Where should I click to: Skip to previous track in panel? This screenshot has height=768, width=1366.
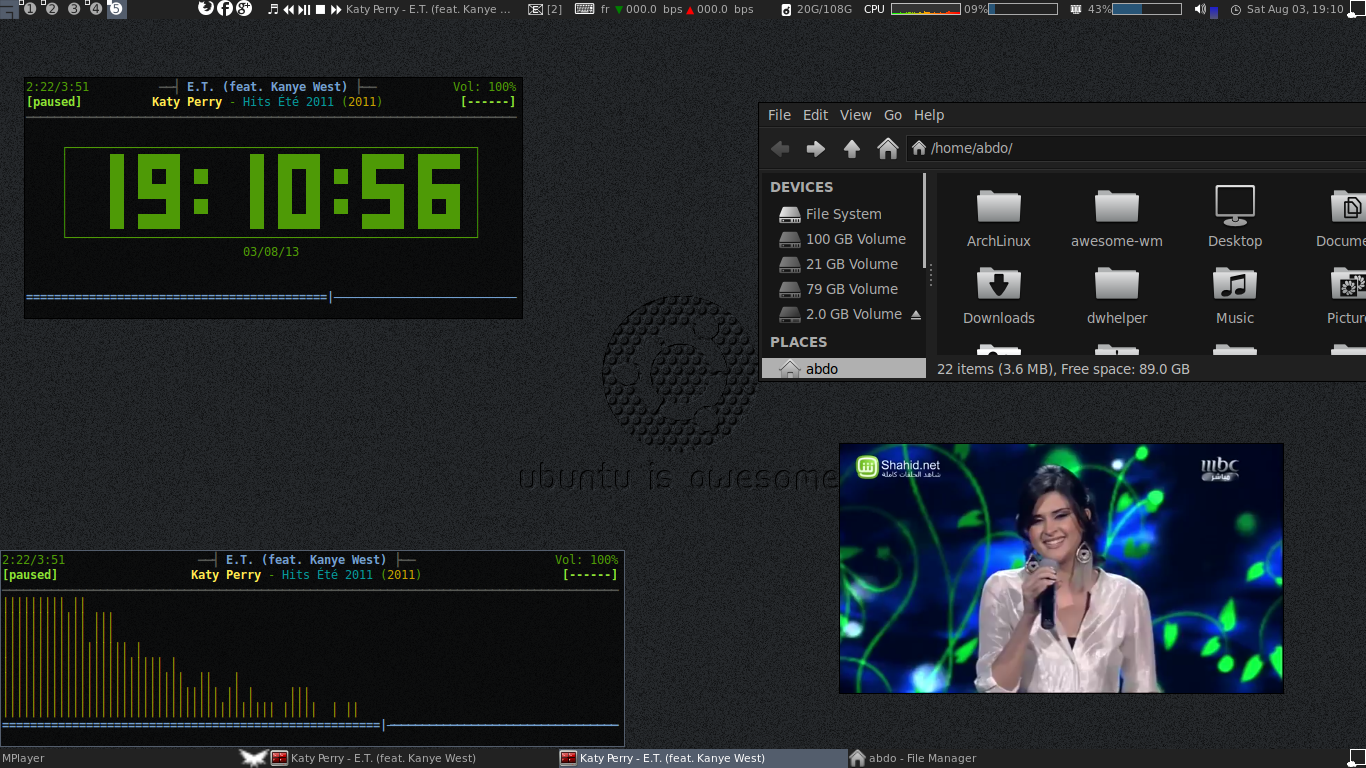(288, 9)
